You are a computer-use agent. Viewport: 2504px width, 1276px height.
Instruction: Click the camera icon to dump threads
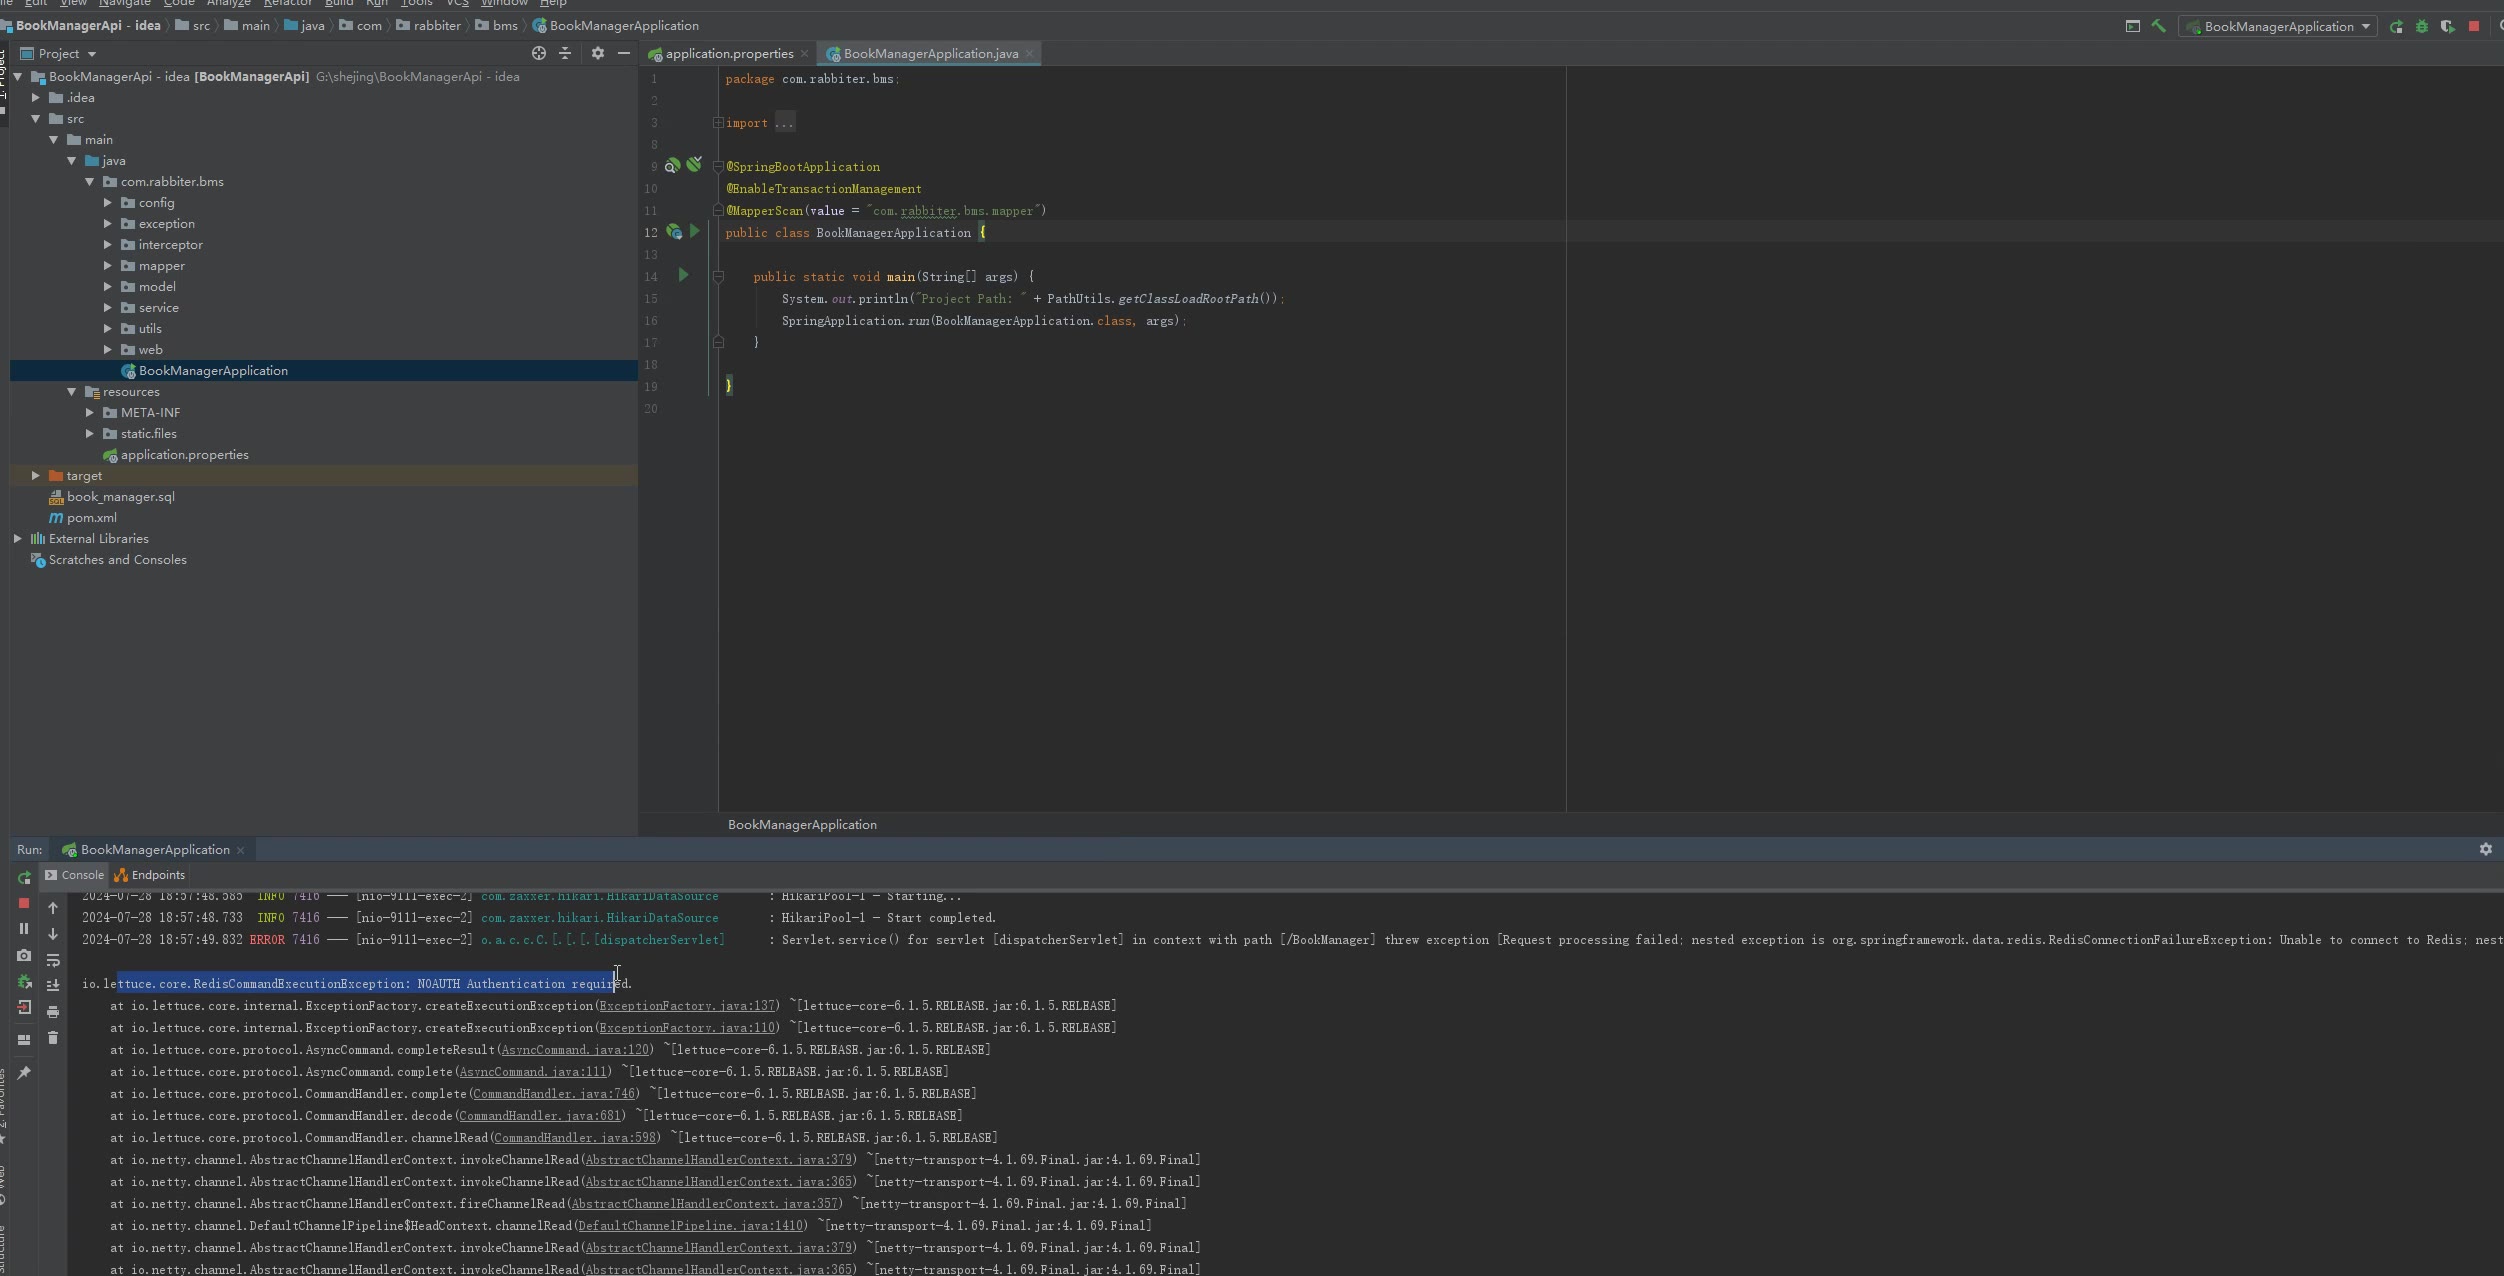pyautogui.click(x=24, y=956)
